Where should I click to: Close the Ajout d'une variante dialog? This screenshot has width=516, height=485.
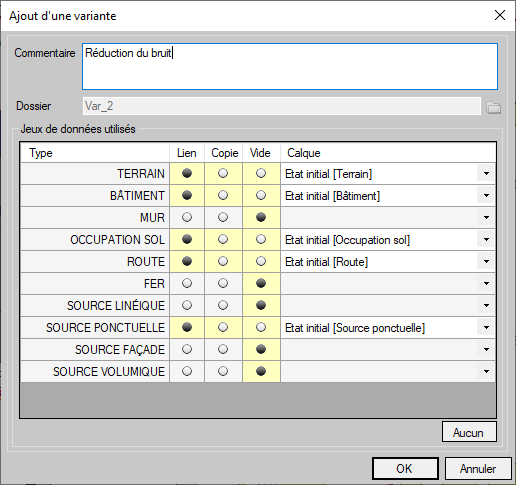[500, 15]
